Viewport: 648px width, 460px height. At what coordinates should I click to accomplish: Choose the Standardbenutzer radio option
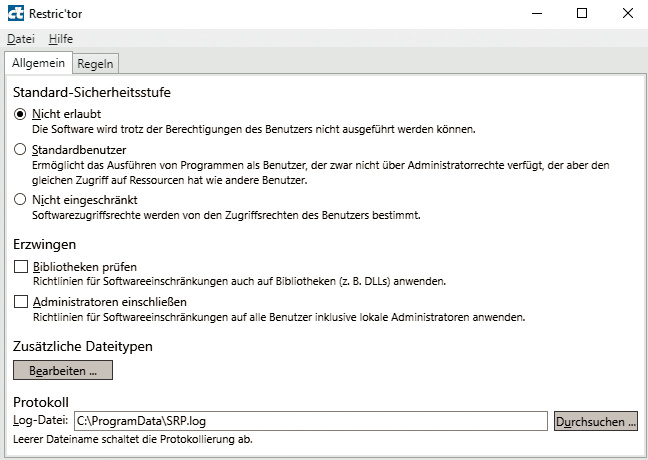(x=20, y=149)
